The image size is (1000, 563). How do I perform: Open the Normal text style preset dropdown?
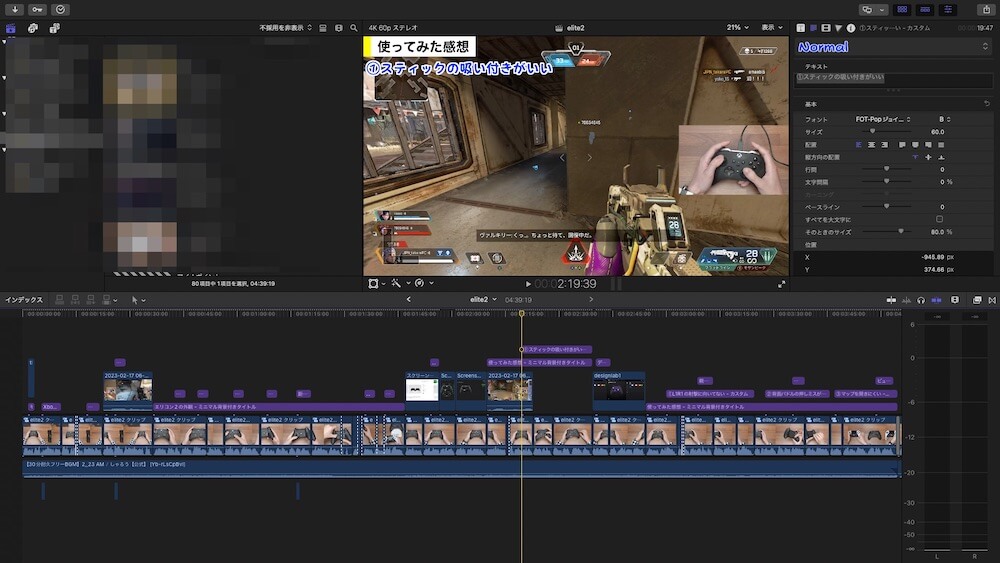point(892,47)
